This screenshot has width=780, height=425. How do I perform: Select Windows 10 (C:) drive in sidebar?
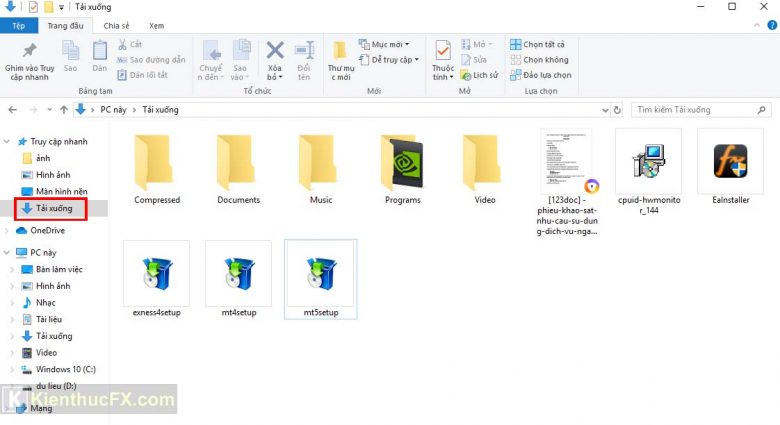[70, 369]
